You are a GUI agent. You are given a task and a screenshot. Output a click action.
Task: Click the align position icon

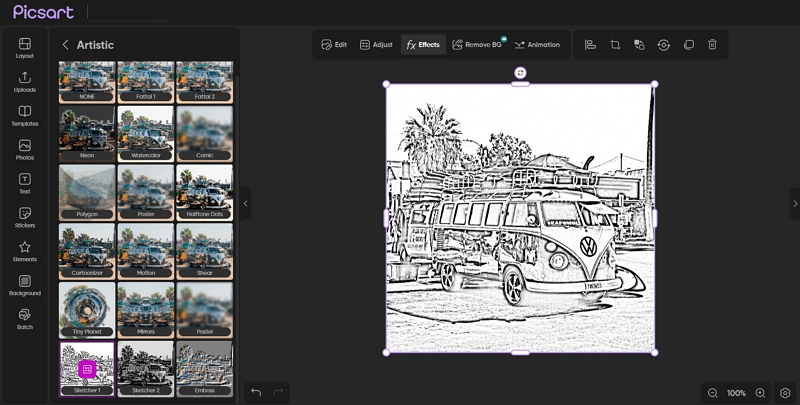pos(590,45)
